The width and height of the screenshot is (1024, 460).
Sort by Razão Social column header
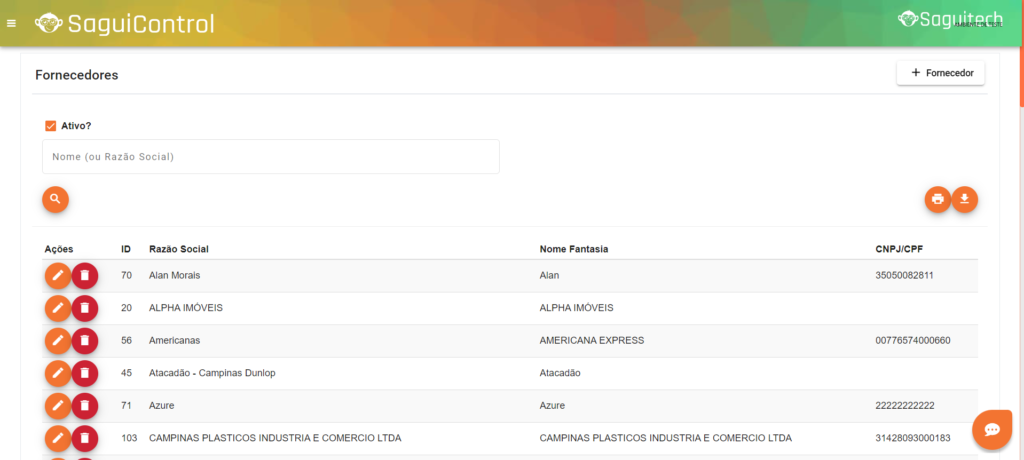pyautogui.click(x=178, y=249)
